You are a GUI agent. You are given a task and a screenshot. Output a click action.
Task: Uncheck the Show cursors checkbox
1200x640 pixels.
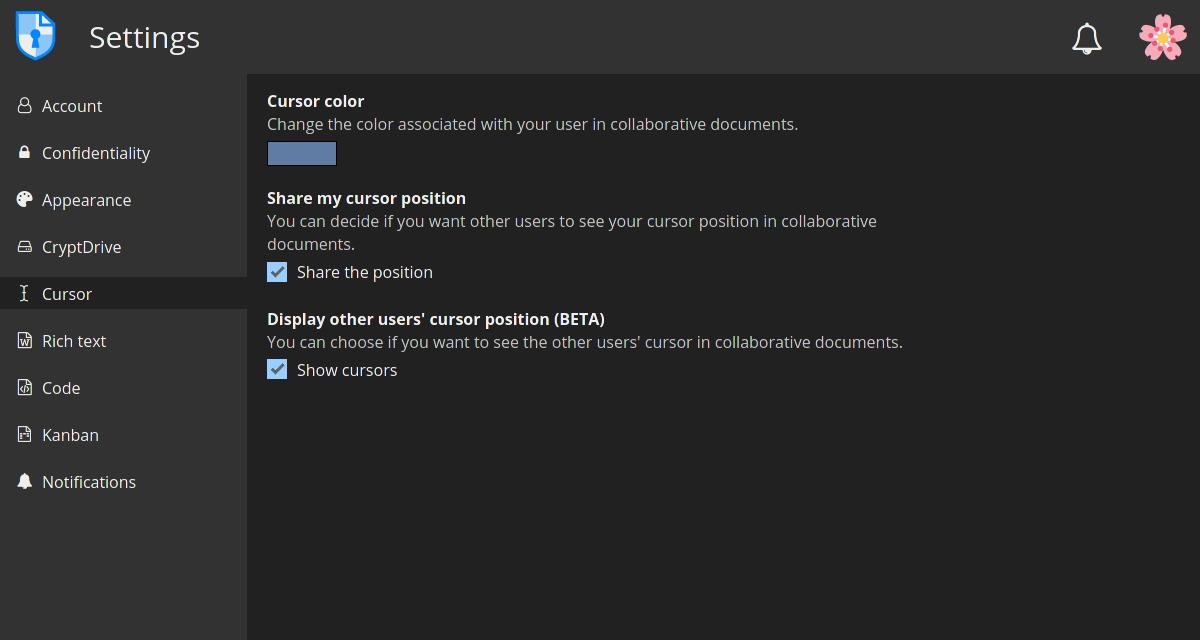[277, 370]
